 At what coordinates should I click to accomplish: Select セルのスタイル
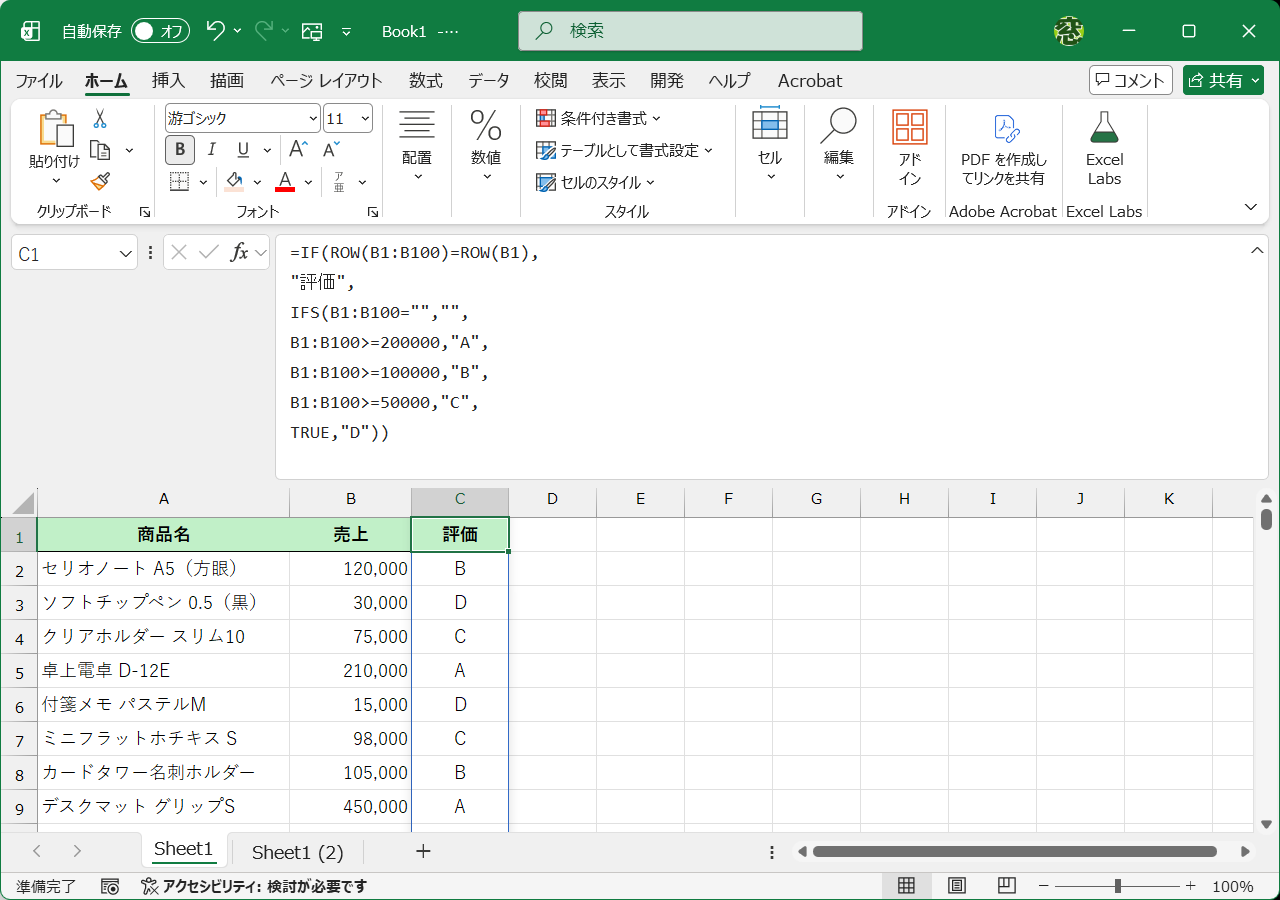[598, 182]
